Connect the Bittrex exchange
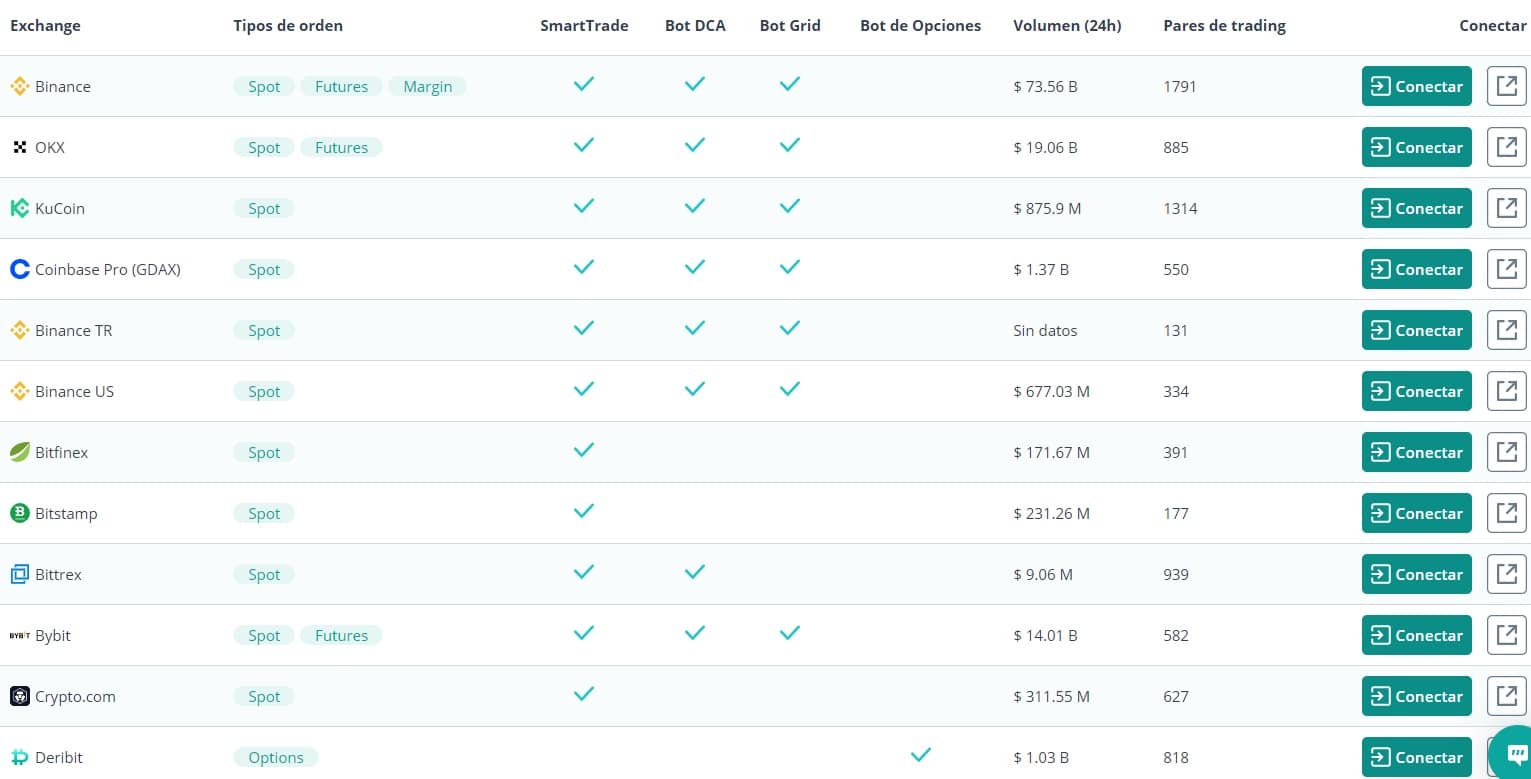This screenshot has height=779, width=1531. click(x=1417, y=574)
